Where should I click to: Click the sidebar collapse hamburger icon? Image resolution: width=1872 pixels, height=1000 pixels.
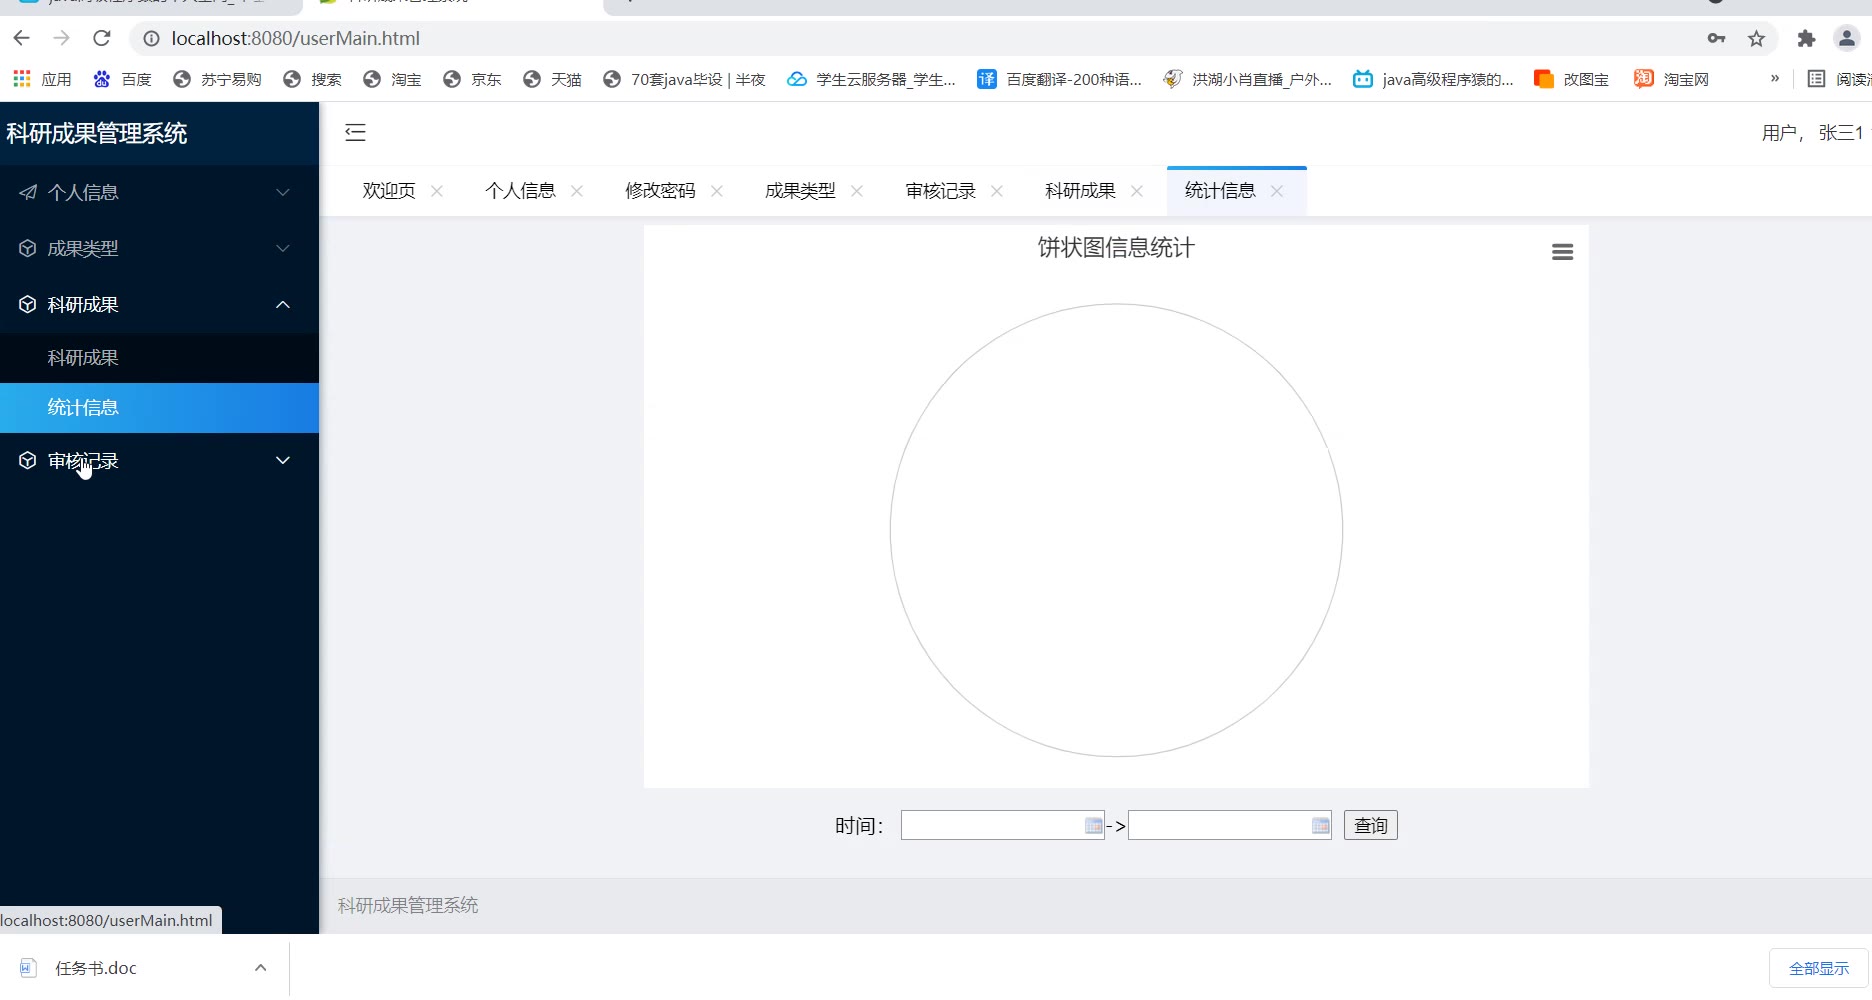[x=355, y=132]
